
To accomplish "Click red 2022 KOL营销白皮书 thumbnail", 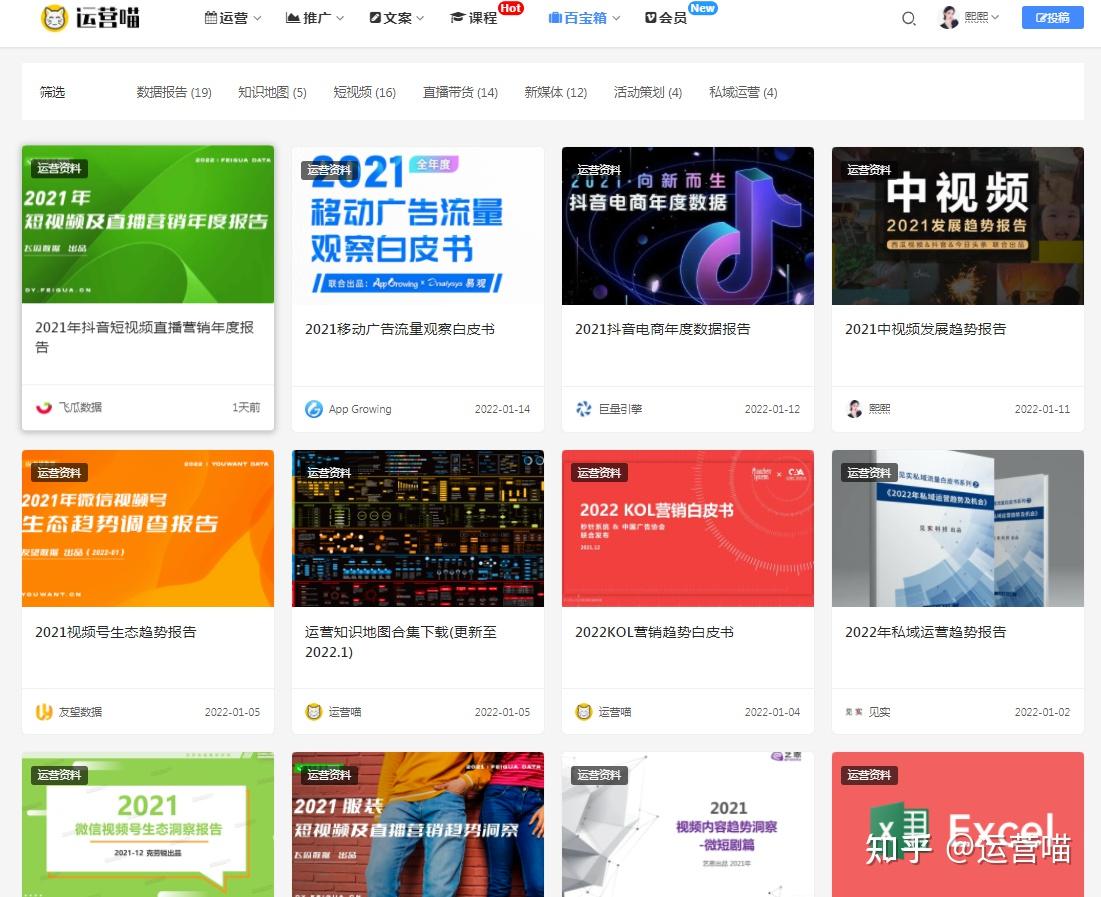I will coord(688,528).
